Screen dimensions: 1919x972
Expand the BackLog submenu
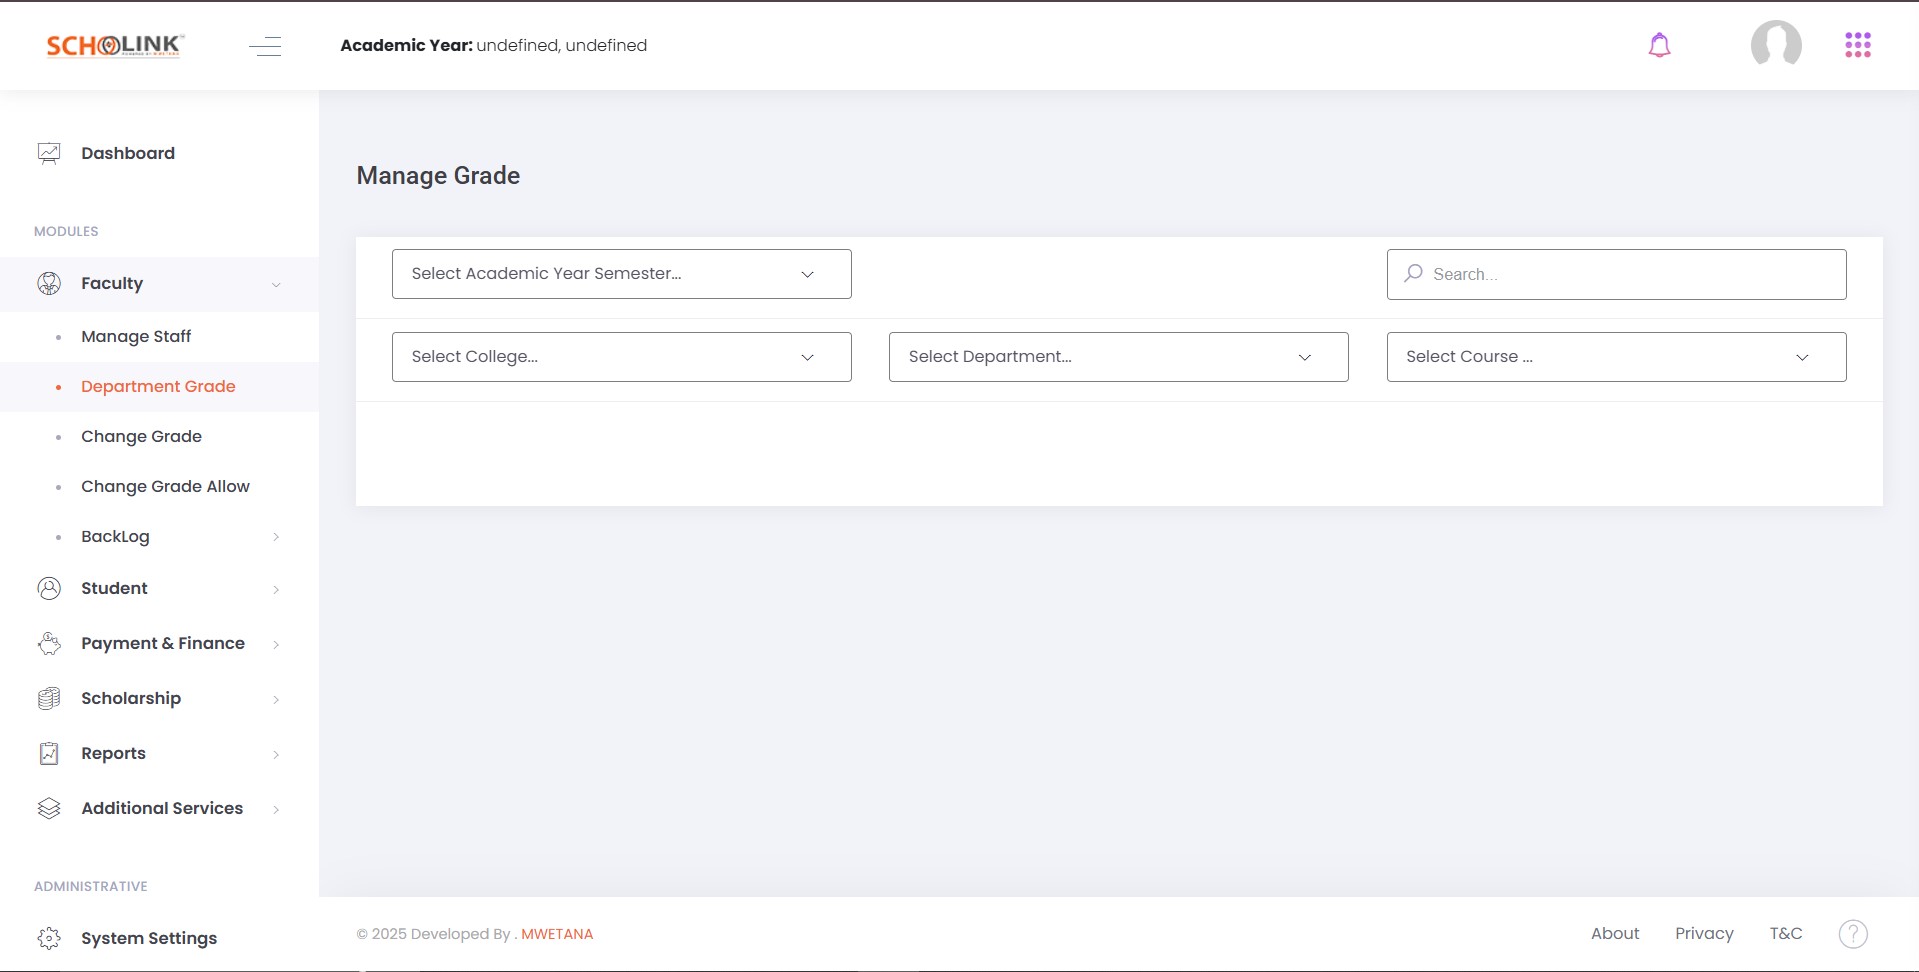(x=115, y=536)
